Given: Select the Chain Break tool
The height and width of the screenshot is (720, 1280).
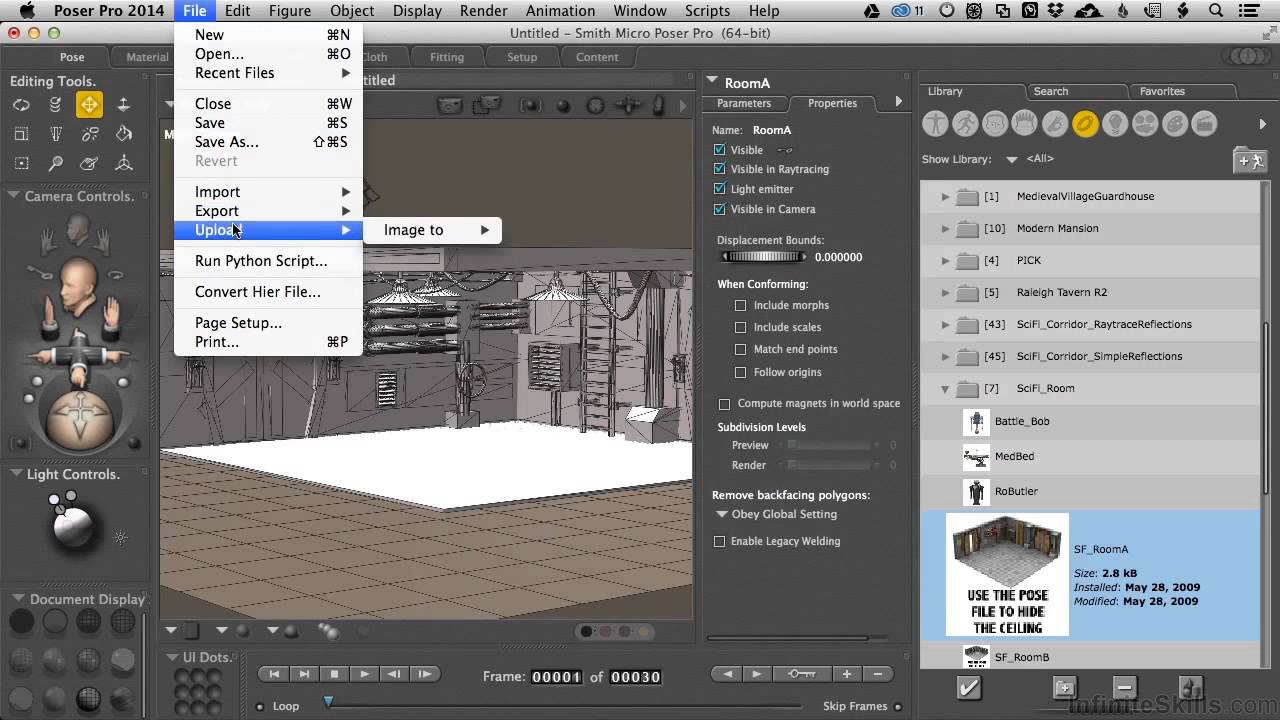Looking at the screenshot, I should (x=90, y=134).
